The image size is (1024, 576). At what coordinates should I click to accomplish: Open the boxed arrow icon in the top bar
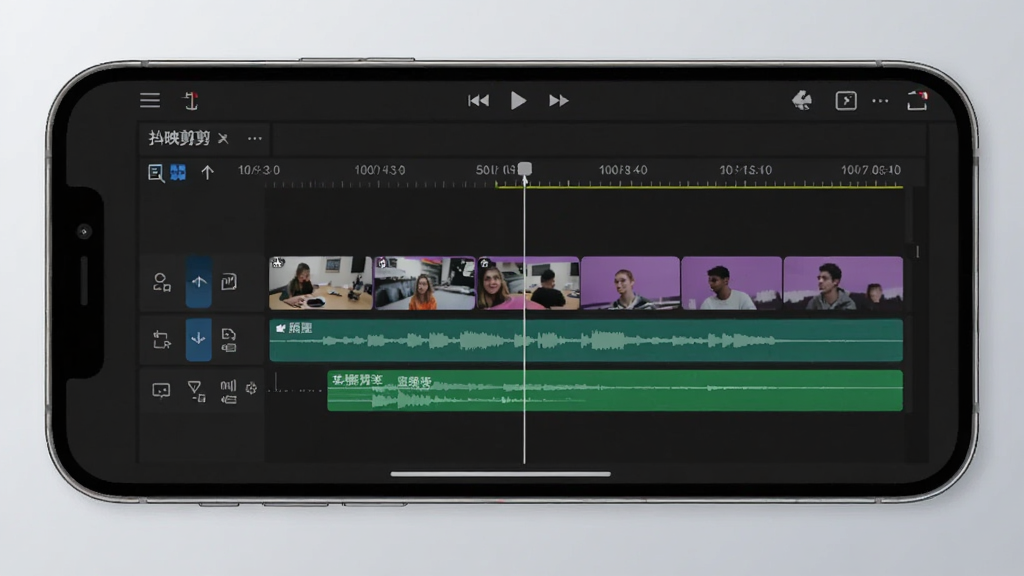tap(846, 101)
